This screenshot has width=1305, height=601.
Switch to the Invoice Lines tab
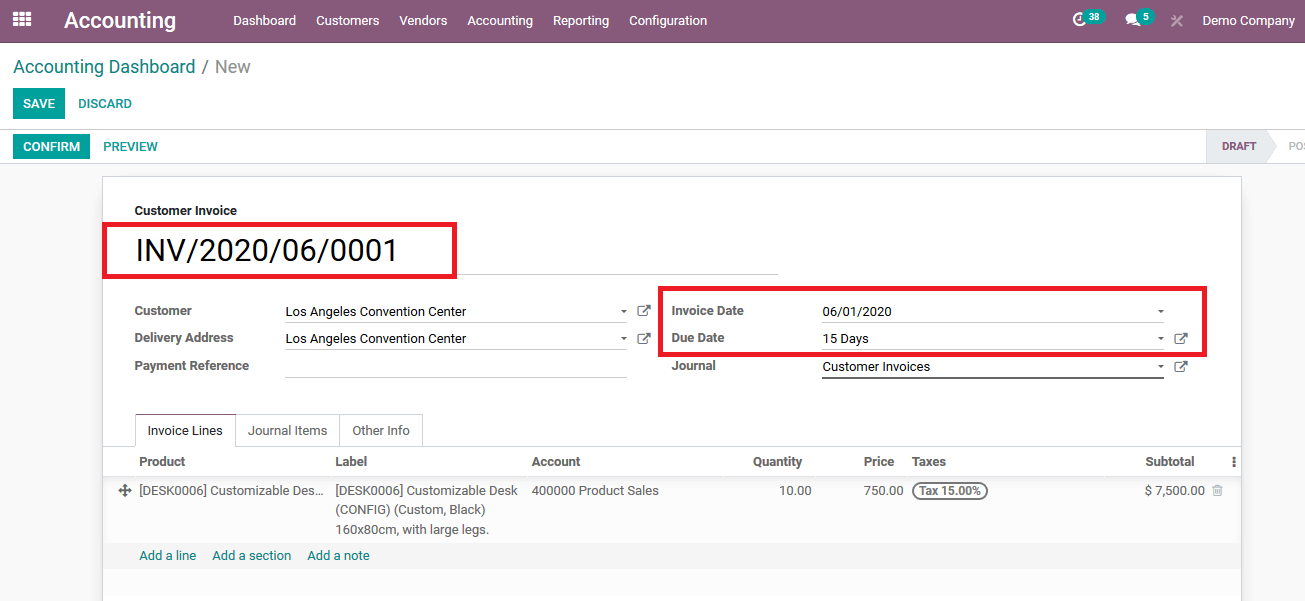coord(185,430)
